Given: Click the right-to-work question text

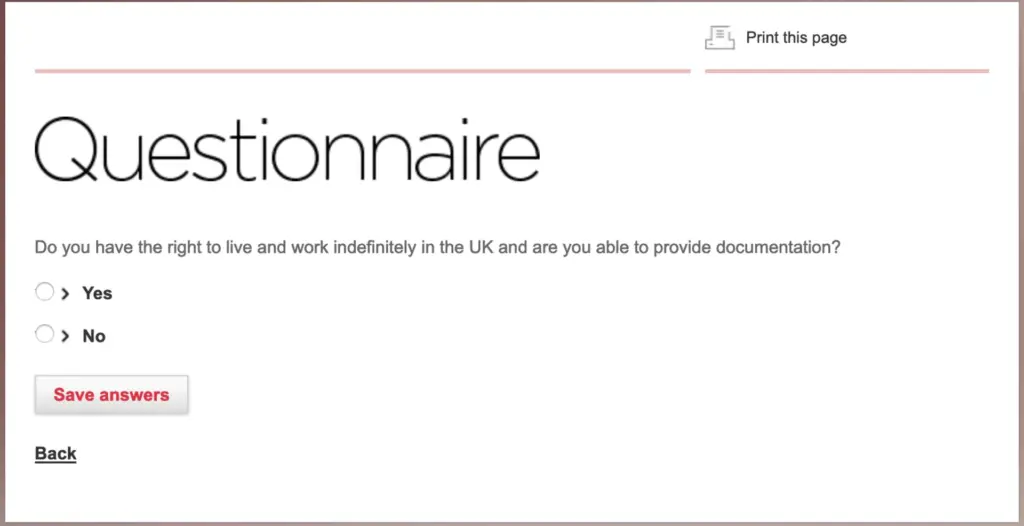Looking at the screenshot, I should pyautogui.click(x=438, y=248).
